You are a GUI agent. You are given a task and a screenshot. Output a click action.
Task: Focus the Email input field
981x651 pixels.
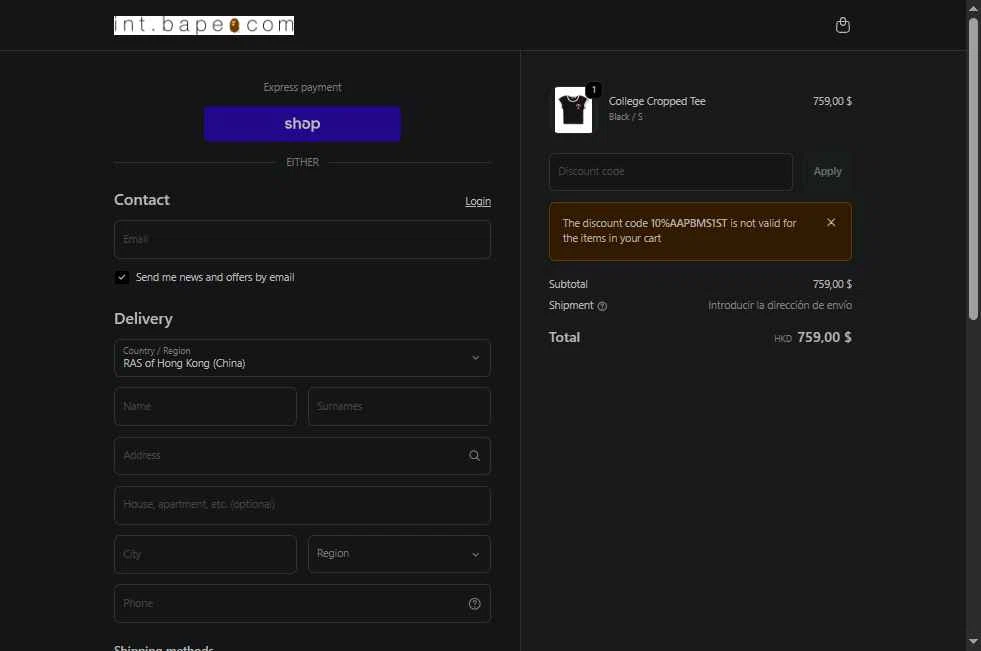[x=302, y=240]
